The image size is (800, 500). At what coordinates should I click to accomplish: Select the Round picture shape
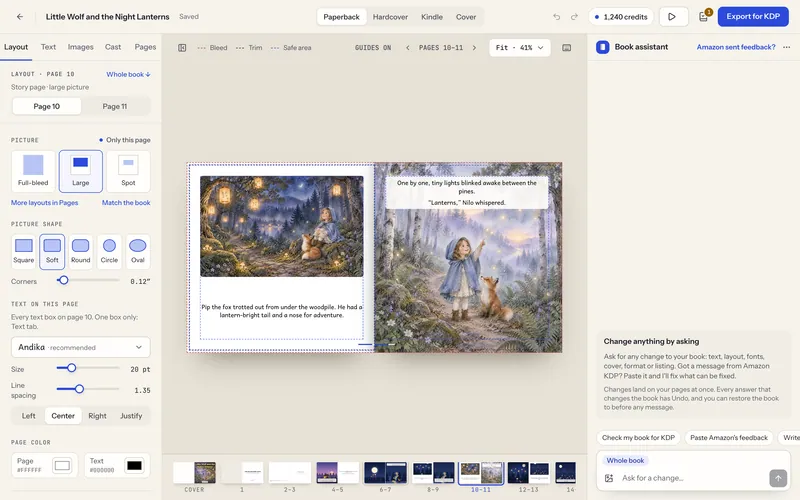click(x=81, y=251)
